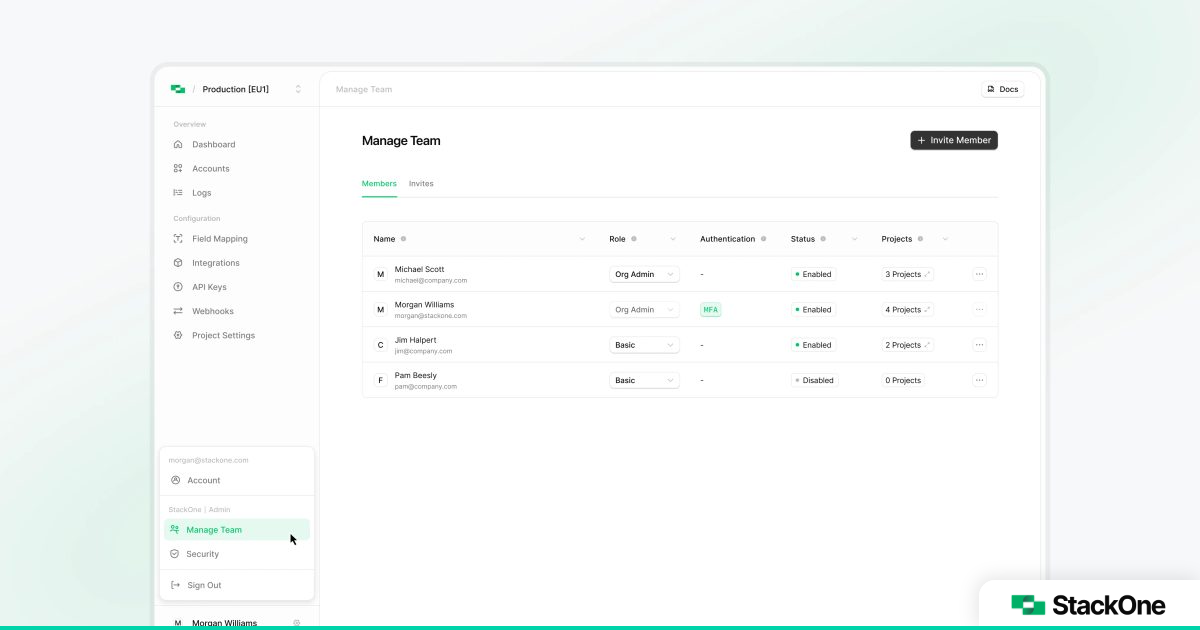Switch to the Invites tab
This screenshot has height=630, width=1200.
tap(421, 183)
